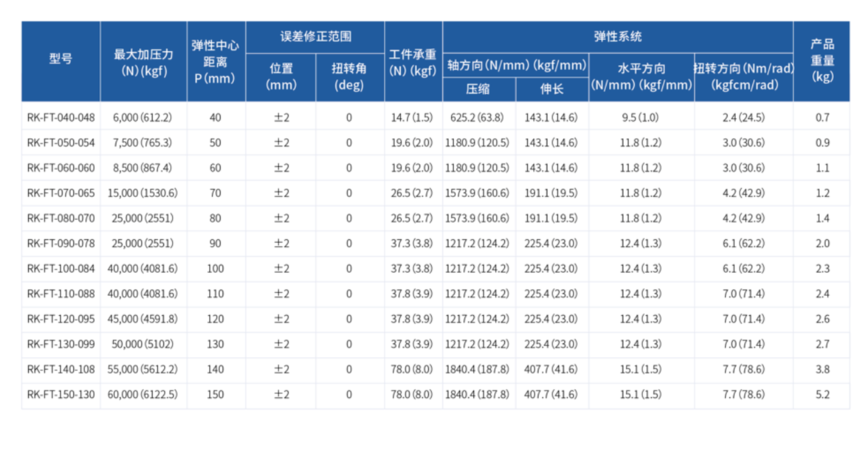Select the RK-FT-100-084 model cell

pos(61,268)
